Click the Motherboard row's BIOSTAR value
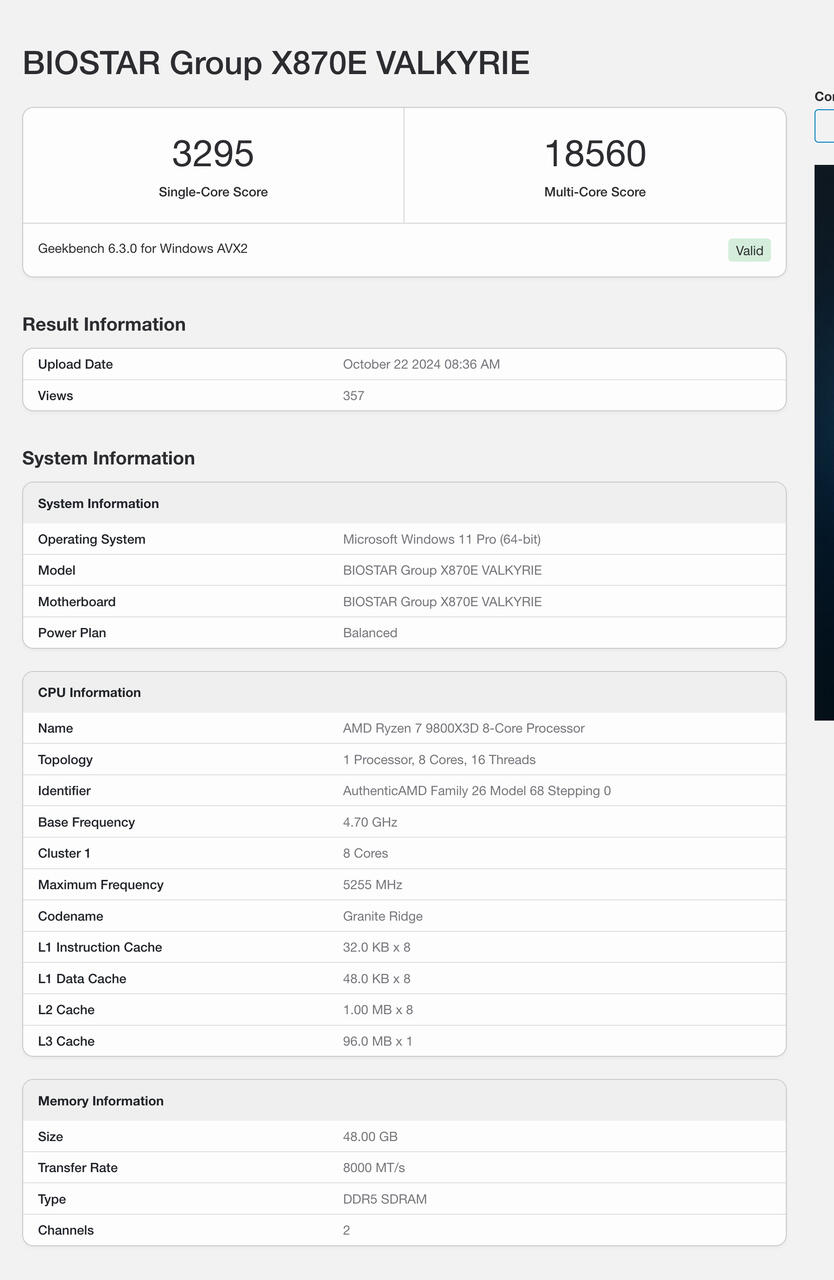This screenshot has width=834, height=1280. [442, 602]
